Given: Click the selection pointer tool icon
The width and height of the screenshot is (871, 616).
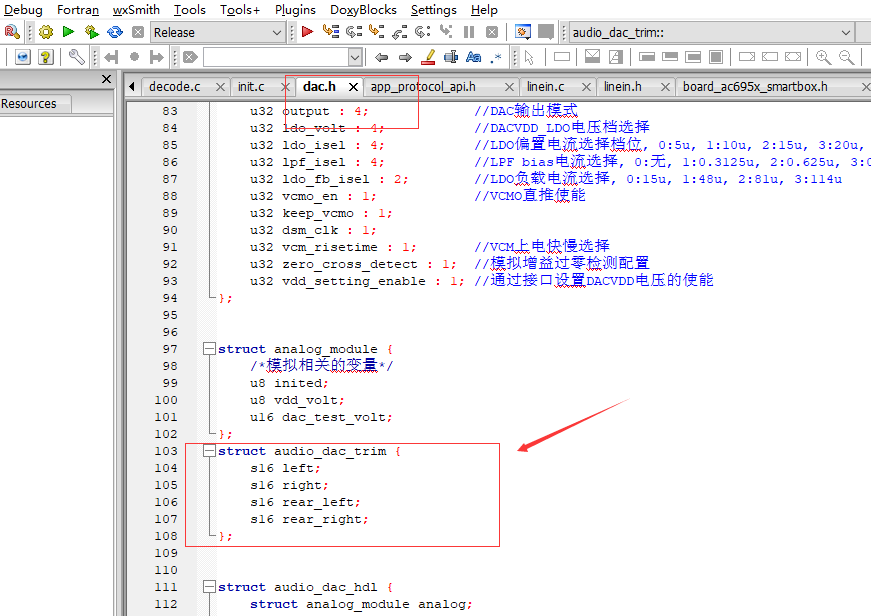Looking at the screenshot, I should tap(528, 57).
